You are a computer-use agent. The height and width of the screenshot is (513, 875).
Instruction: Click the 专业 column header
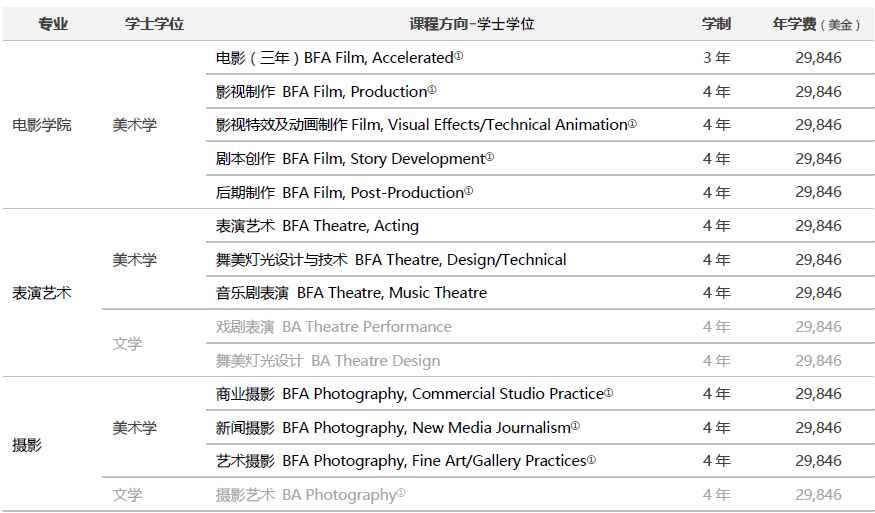click(53, 24)
